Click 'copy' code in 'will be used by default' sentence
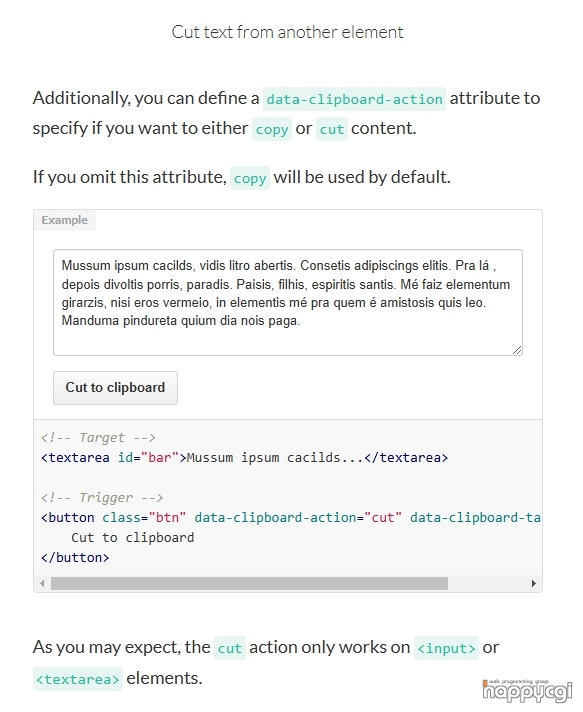 pyautogui.click(x=250, y=178)
